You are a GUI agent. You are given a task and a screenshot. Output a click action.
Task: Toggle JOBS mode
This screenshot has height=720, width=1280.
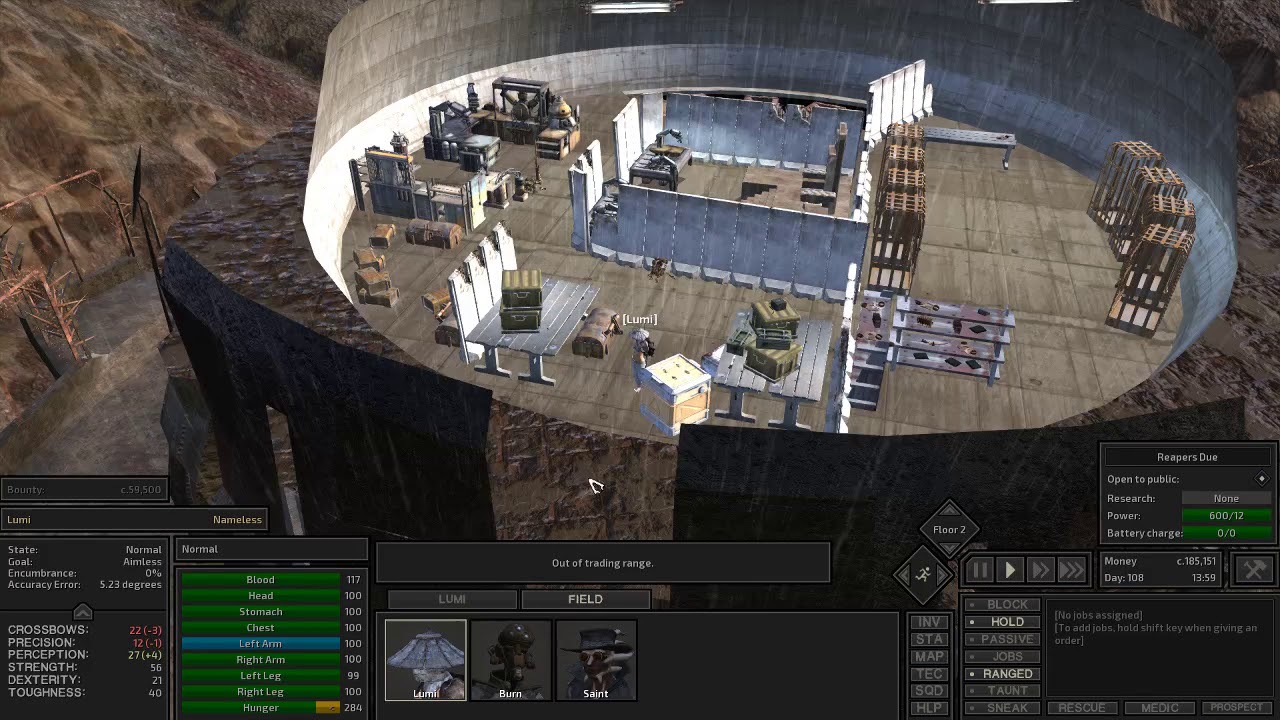click(x=1003, y=656)
